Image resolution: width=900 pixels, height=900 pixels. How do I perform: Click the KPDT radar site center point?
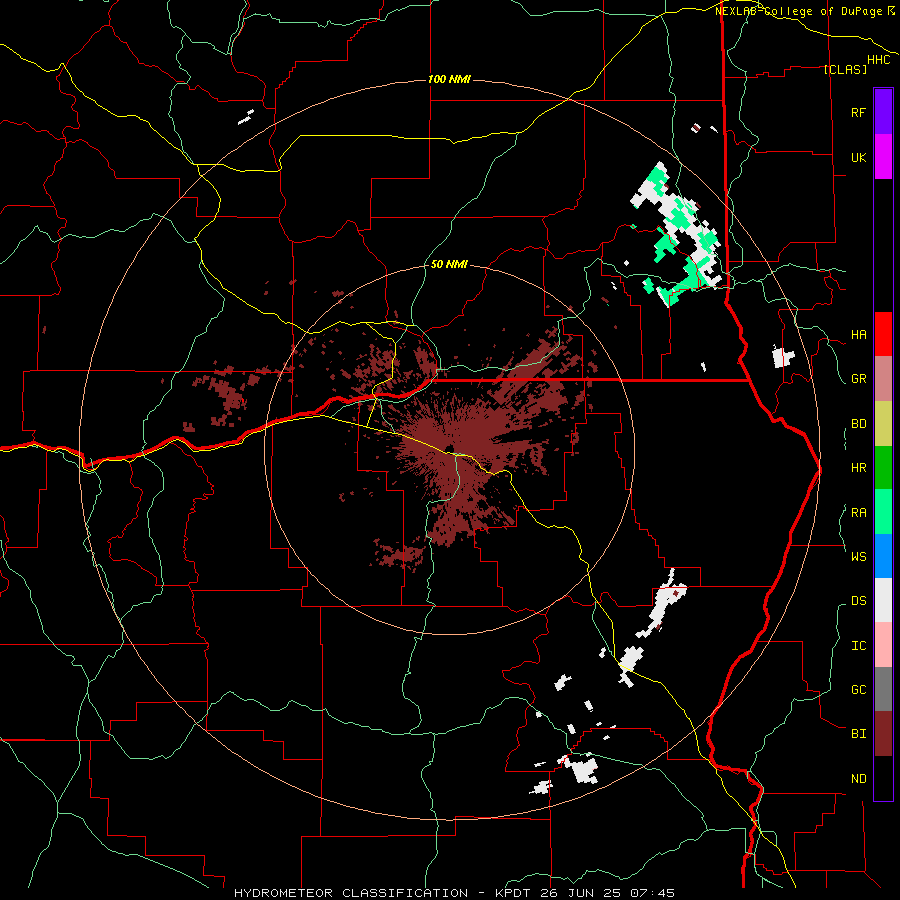(449, 449)
